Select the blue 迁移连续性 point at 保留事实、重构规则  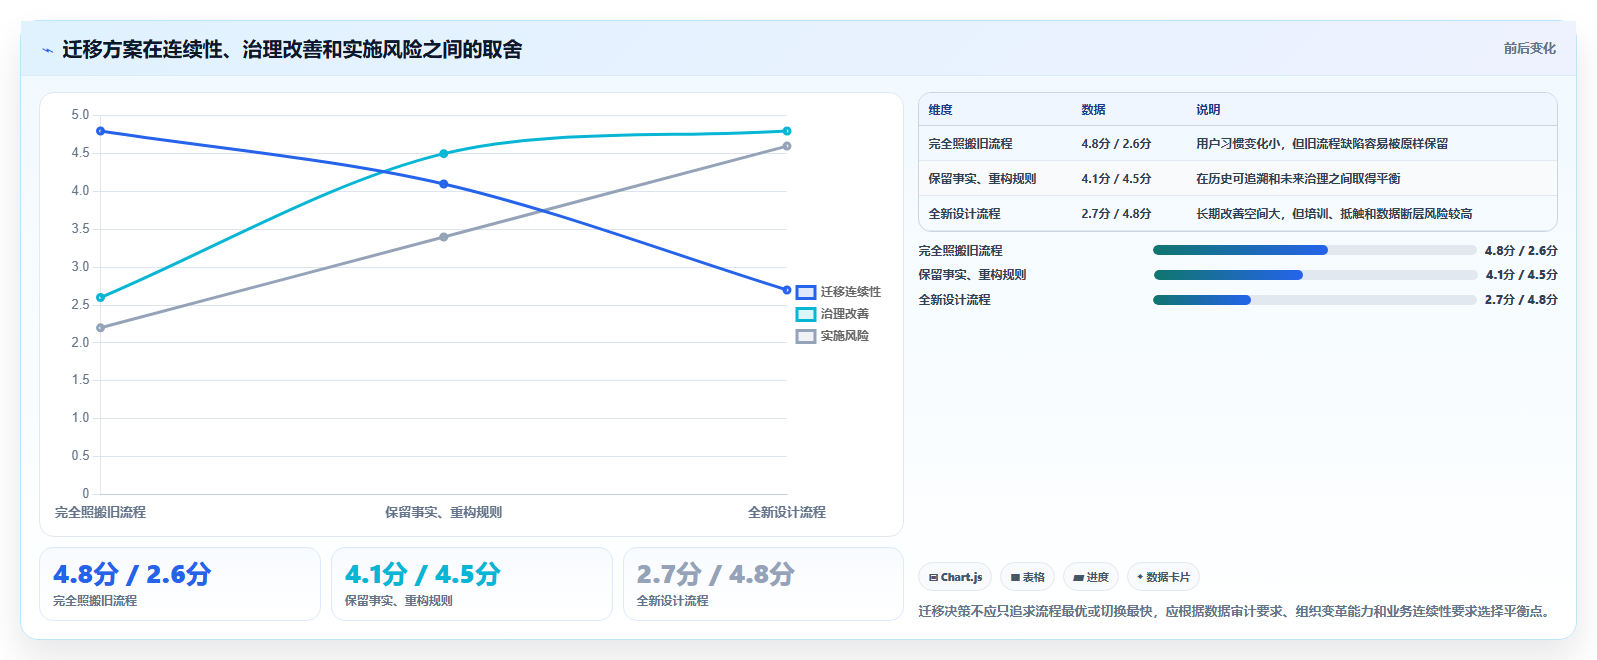tap(444, 184)
